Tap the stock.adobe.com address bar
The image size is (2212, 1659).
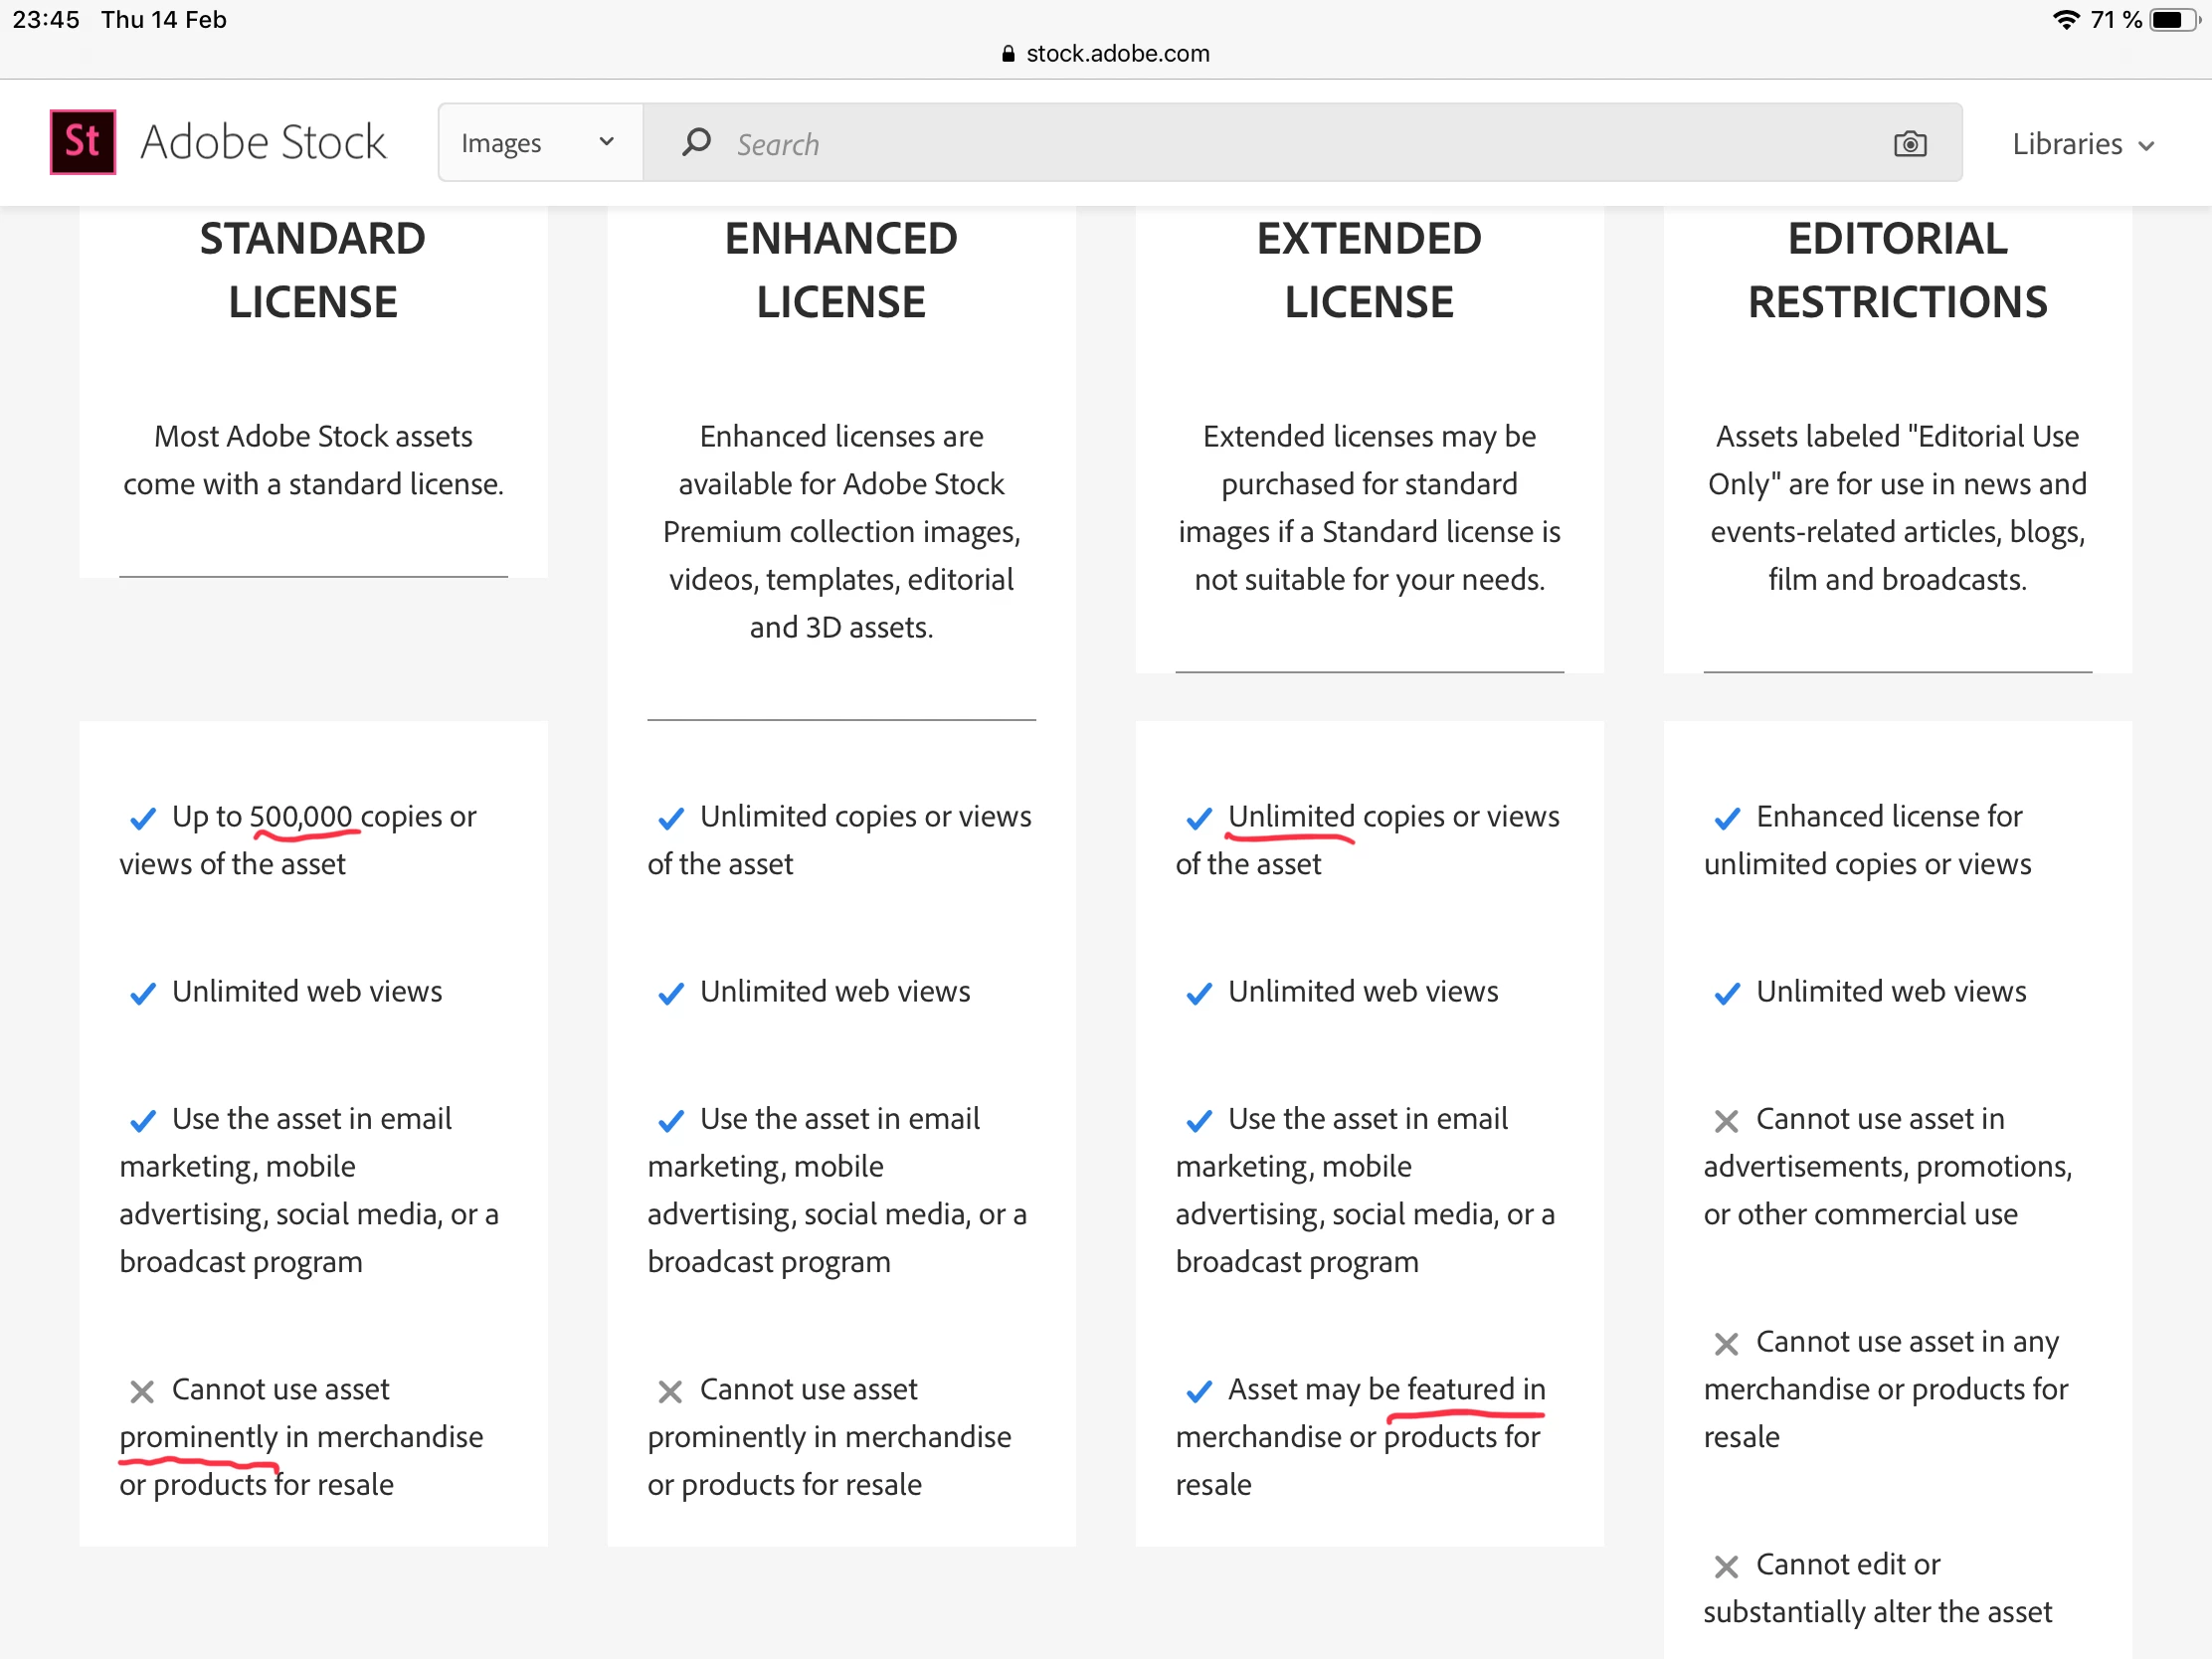pos(1117,54)
